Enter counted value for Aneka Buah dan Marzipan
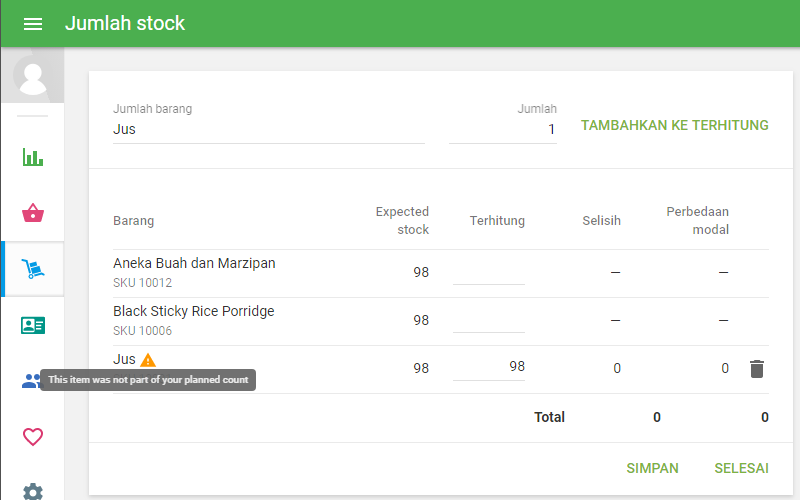This screenshot has width=800, height=500. (x=488, y=272)
